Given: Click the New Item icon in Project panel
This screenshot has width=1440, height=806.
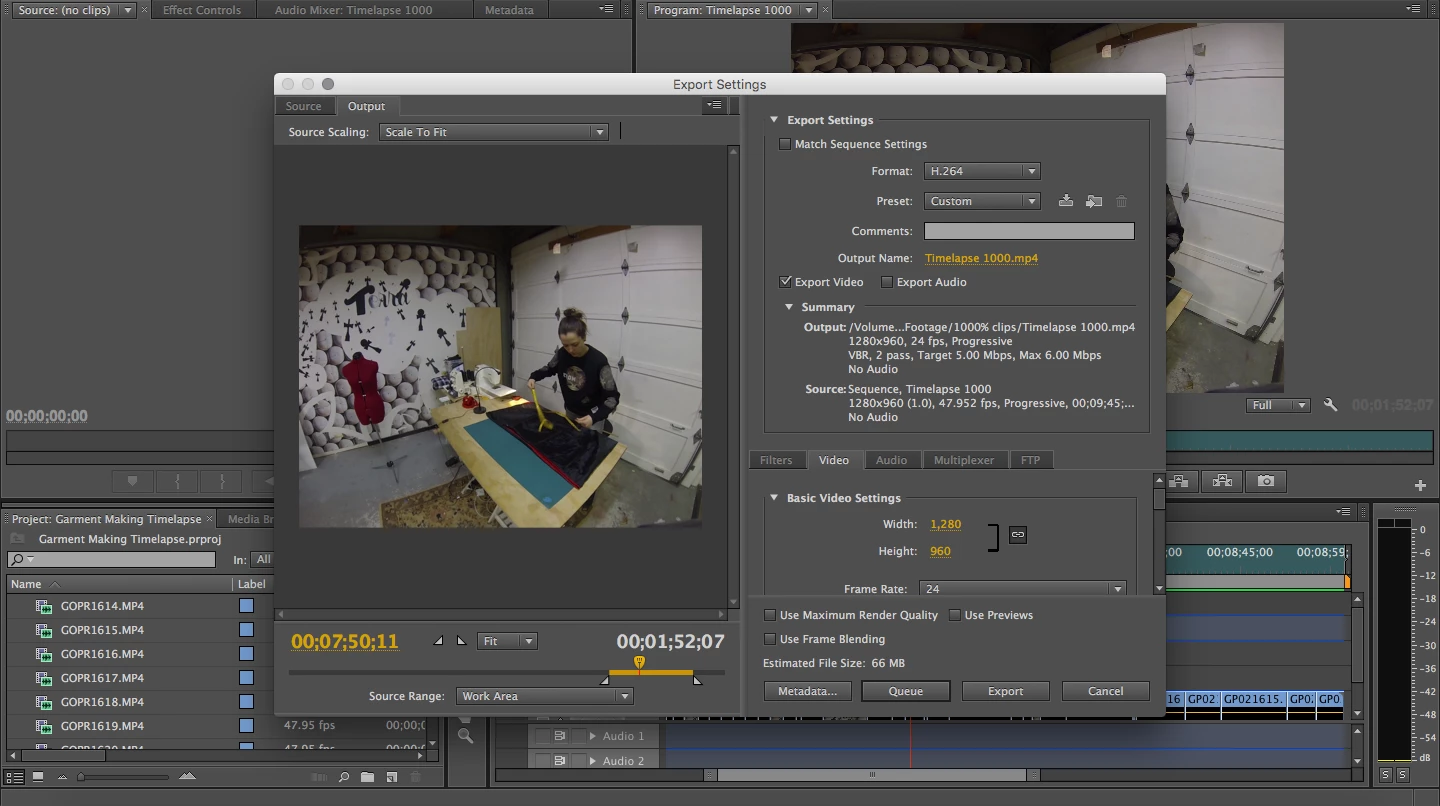Looking at the screenshot, I should (392, 777).
